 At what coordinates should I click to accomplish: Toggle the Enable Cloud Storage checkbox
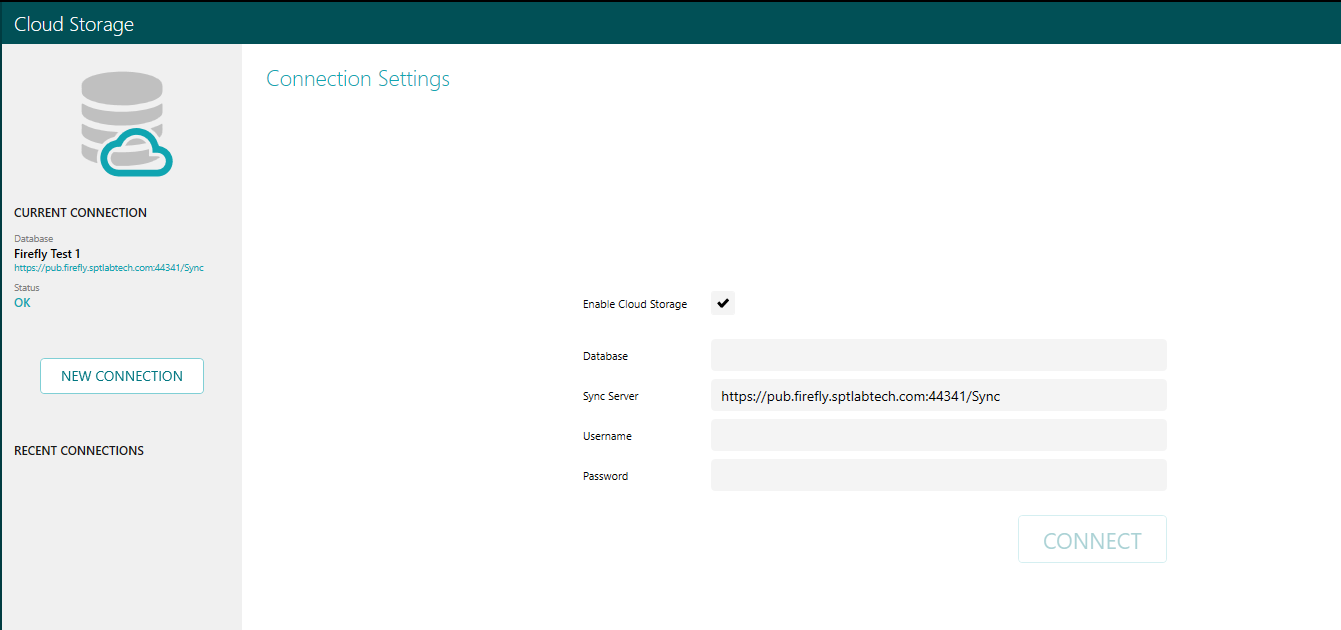tap(722, 303)
